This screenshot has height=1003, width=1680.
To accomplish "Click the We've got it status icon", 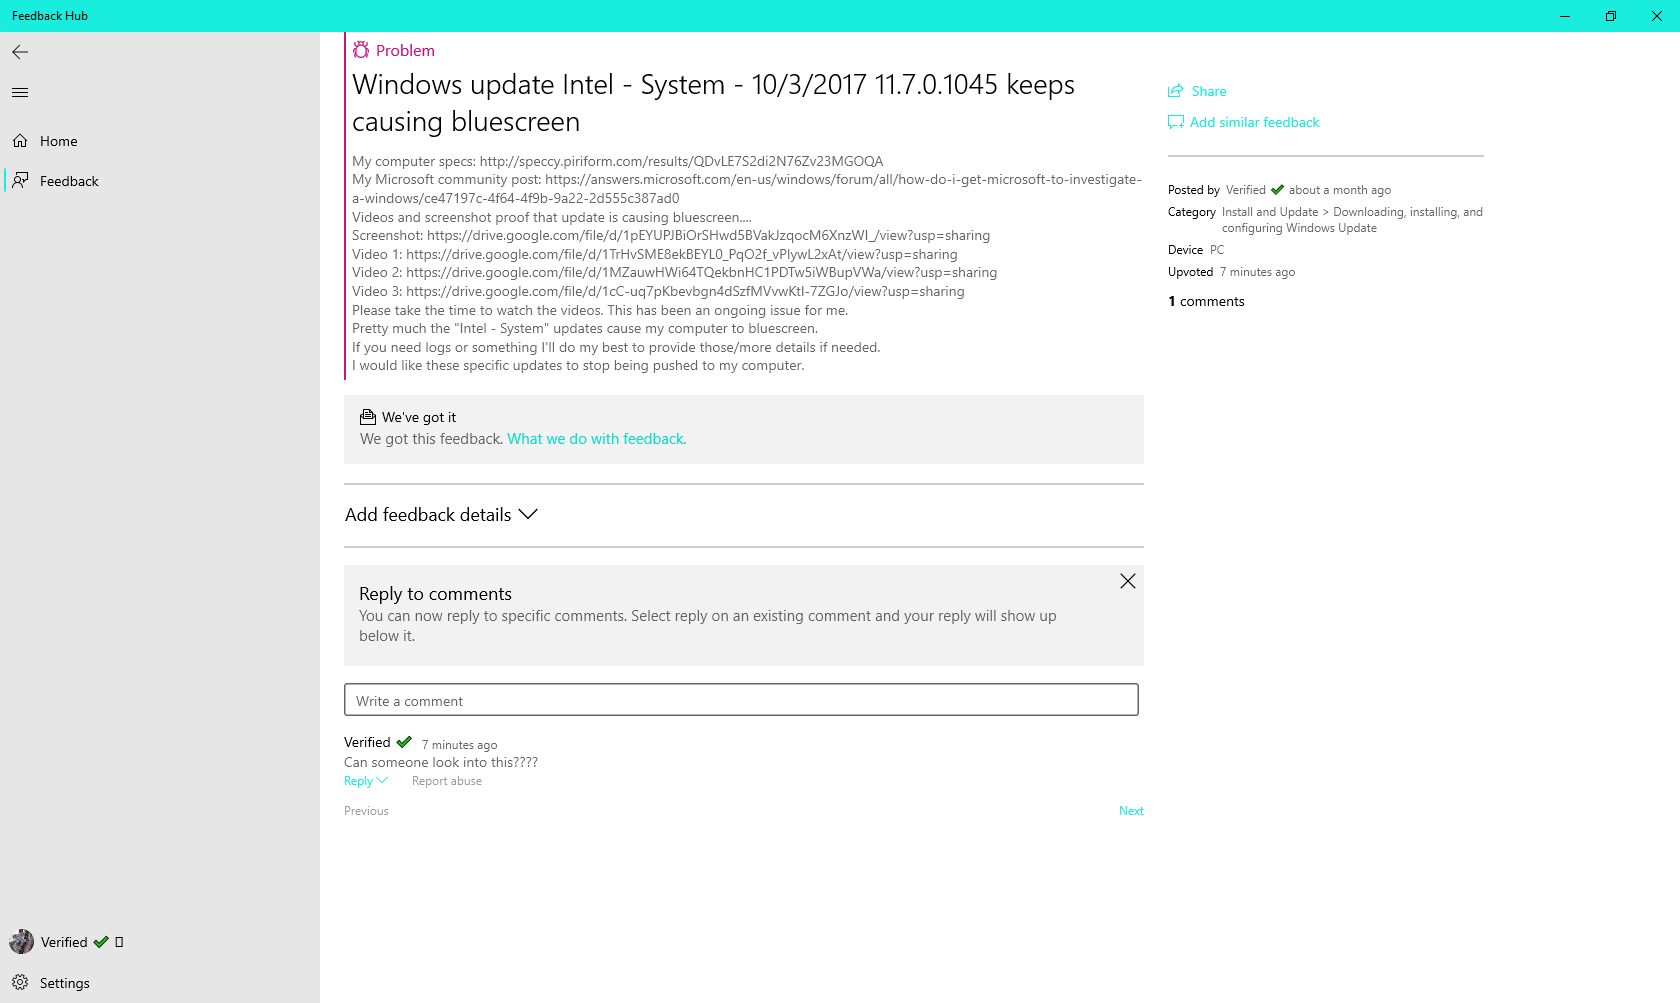I will point(368,417).
